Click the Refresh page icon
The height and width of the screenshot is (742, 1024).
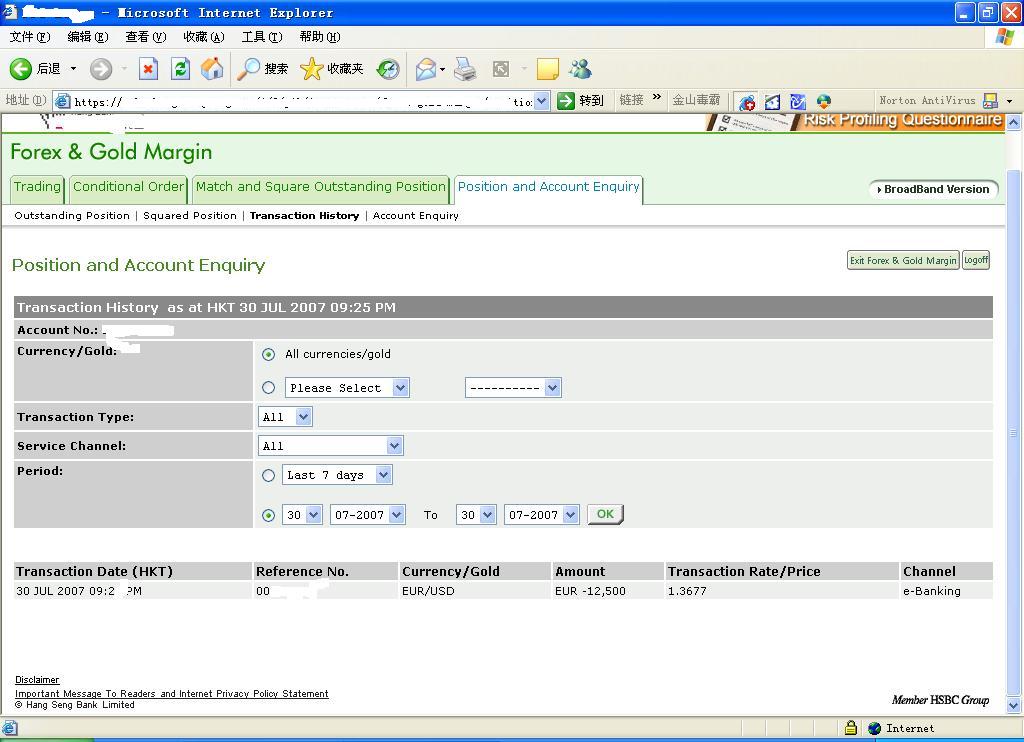[180, 69]
